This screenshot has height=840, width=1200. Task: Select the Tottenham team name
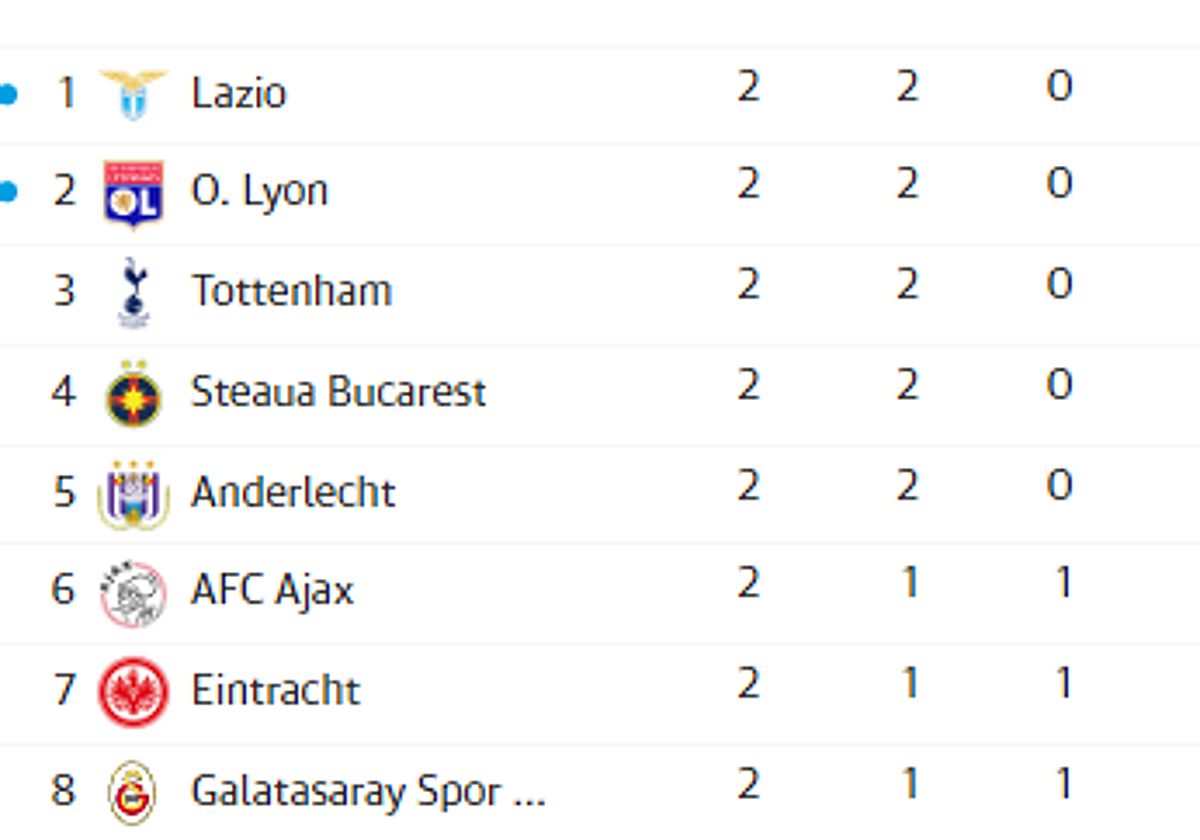click(291, 291)
